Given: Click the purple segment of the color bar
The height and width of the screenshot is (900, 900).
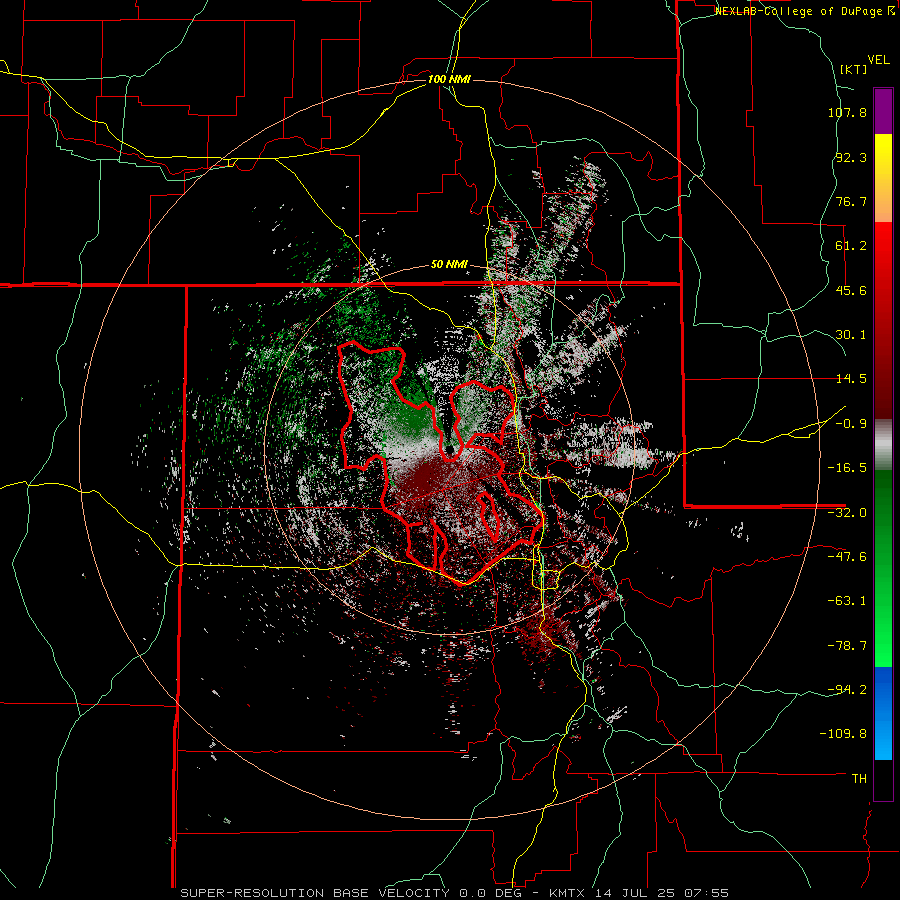Looking at the screenshot, I should [883, 112].
